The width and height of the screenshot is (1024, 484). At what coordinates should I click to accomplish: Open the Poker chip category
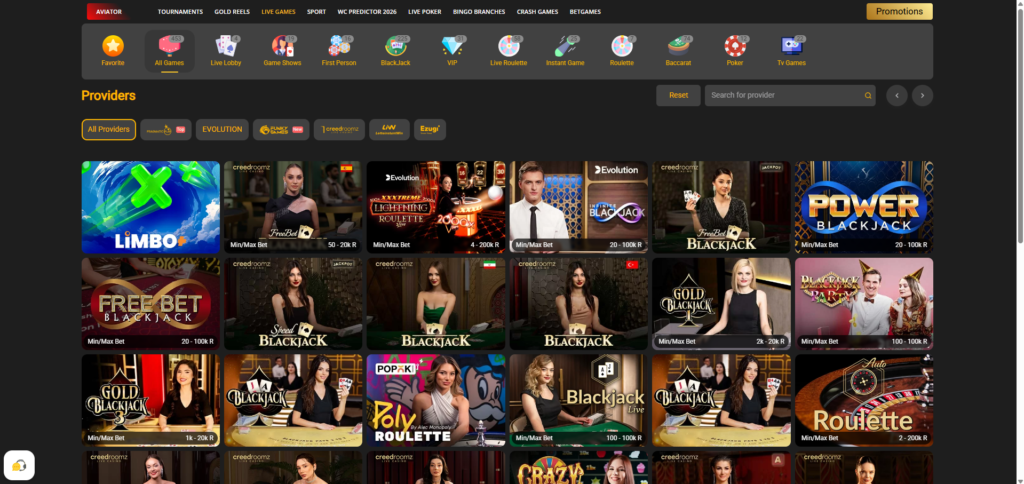tap(735, 51)
